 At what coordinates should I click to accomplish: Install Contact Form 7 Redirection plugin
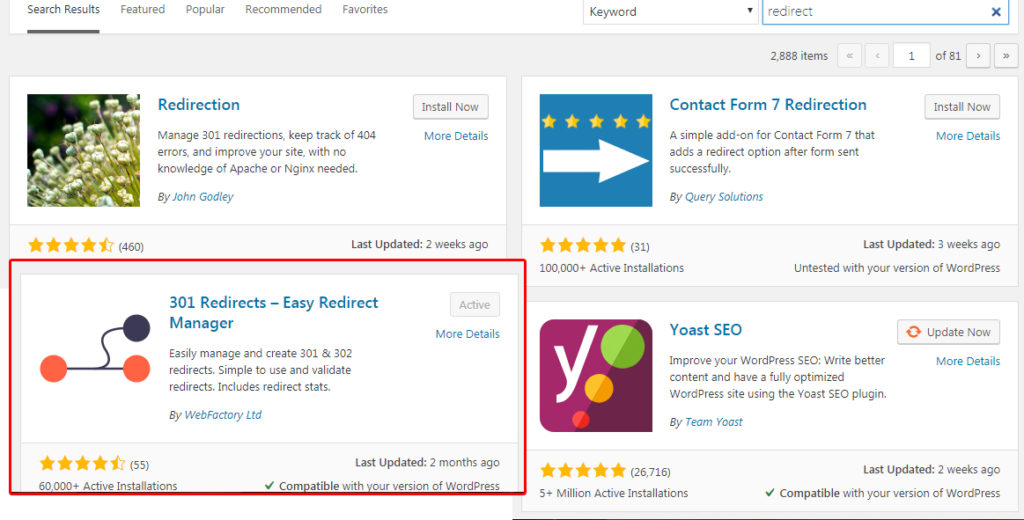tap(962, 107)
